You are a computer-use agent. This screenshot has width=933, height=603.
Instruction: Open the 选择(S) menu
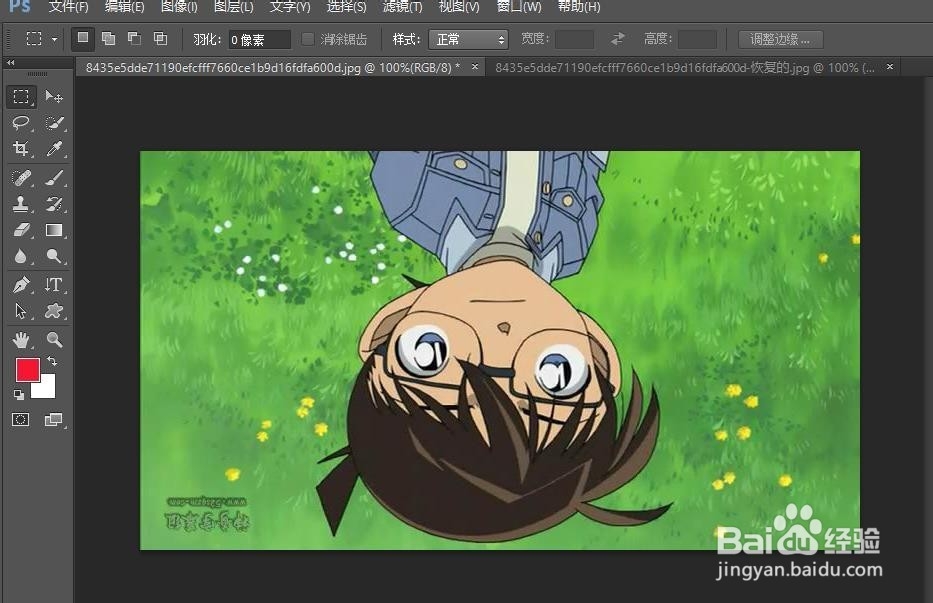(x=346, y=7)
